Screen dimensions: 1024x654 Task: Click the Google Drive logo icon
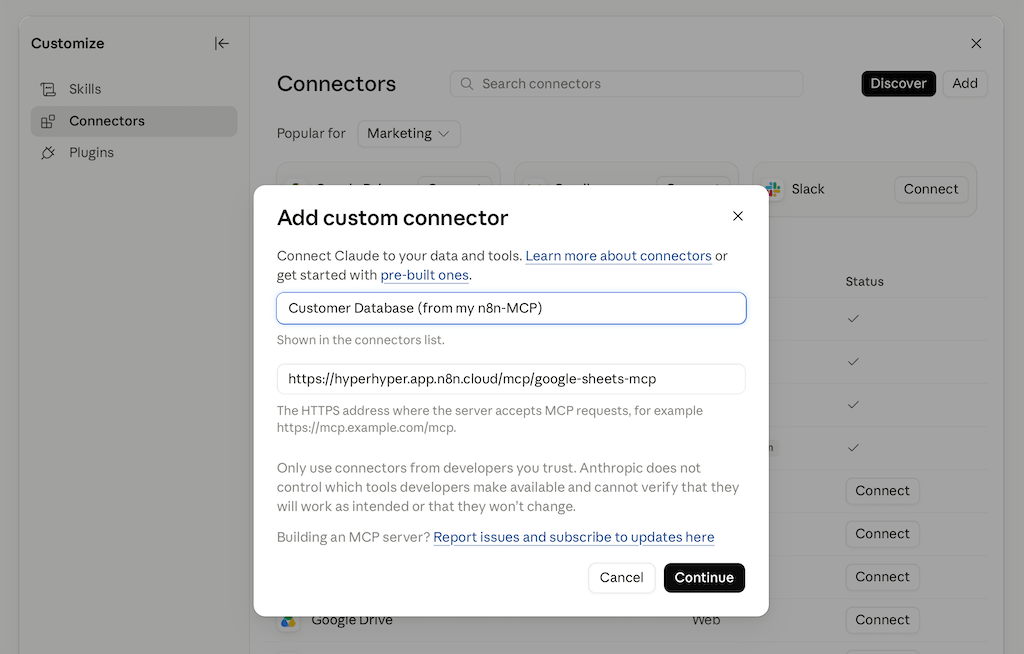288,621
